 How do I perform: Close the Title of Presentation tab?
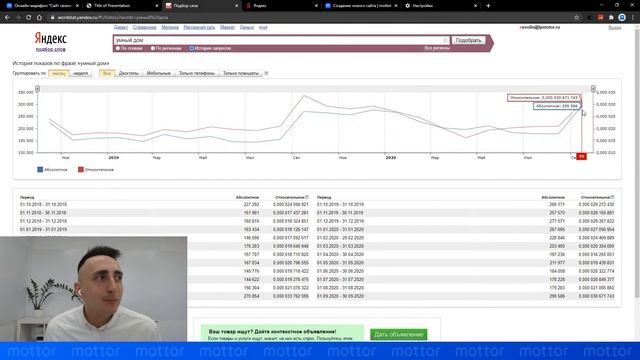pos(157,6)
